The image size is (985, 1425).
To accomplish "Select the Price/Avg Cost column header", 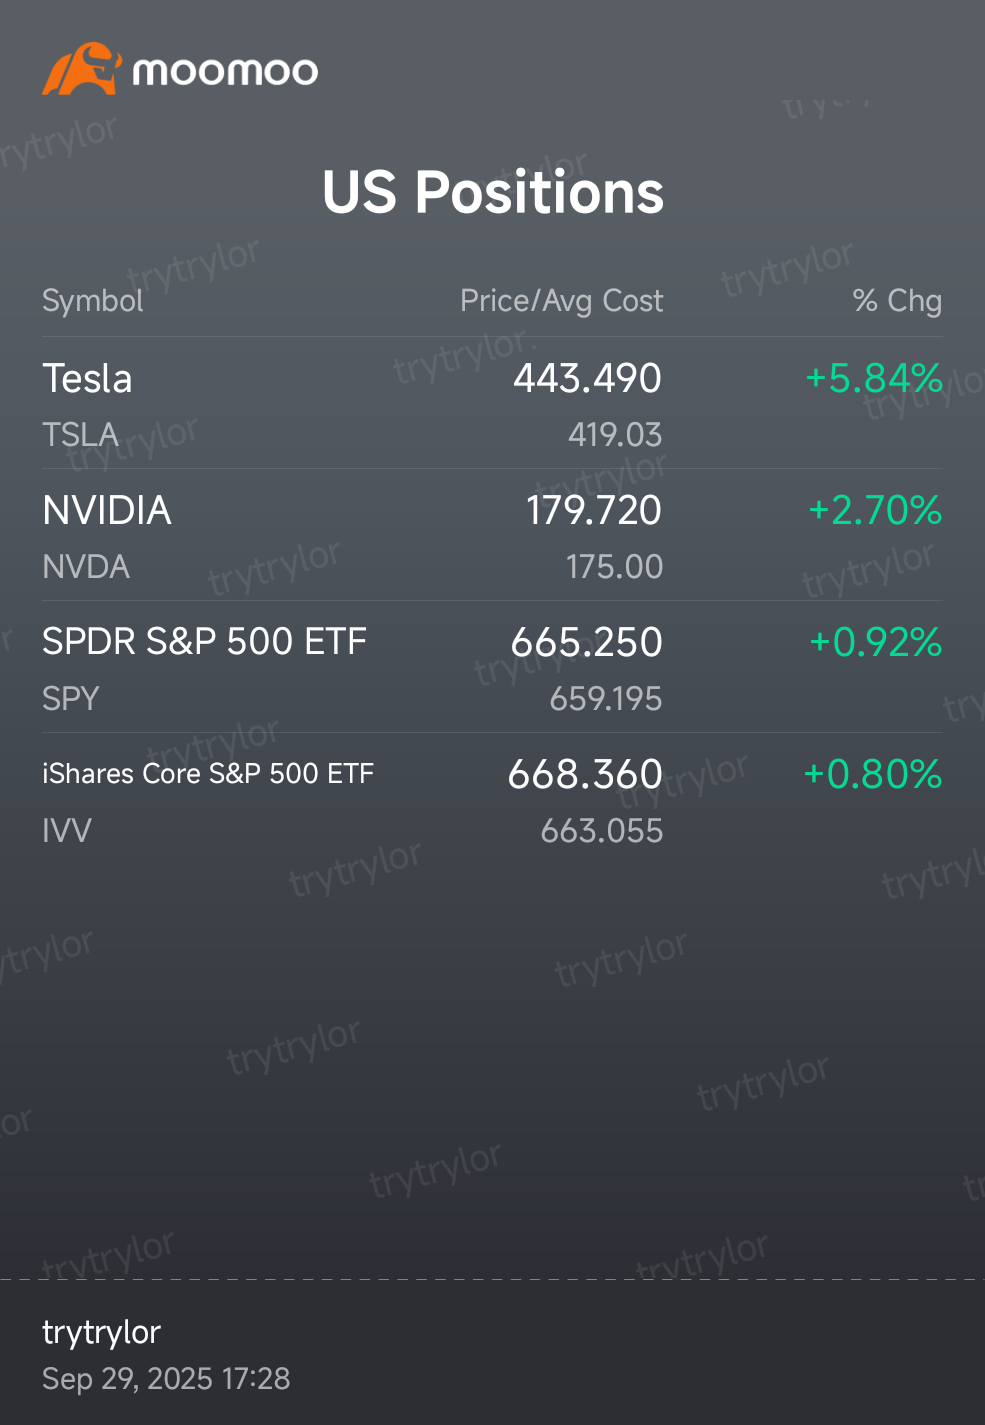I will pyautogui.click(x=561, y=301).
